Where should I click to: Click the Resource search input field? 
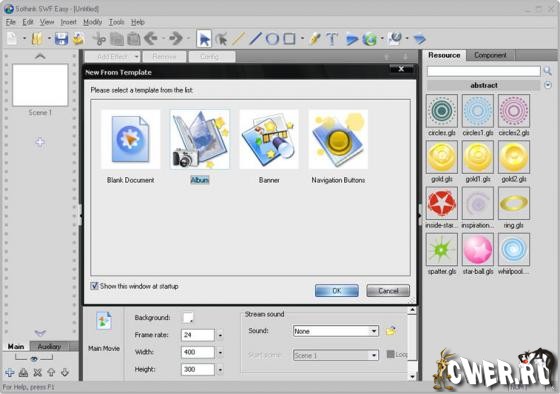(x=484, y=71)
